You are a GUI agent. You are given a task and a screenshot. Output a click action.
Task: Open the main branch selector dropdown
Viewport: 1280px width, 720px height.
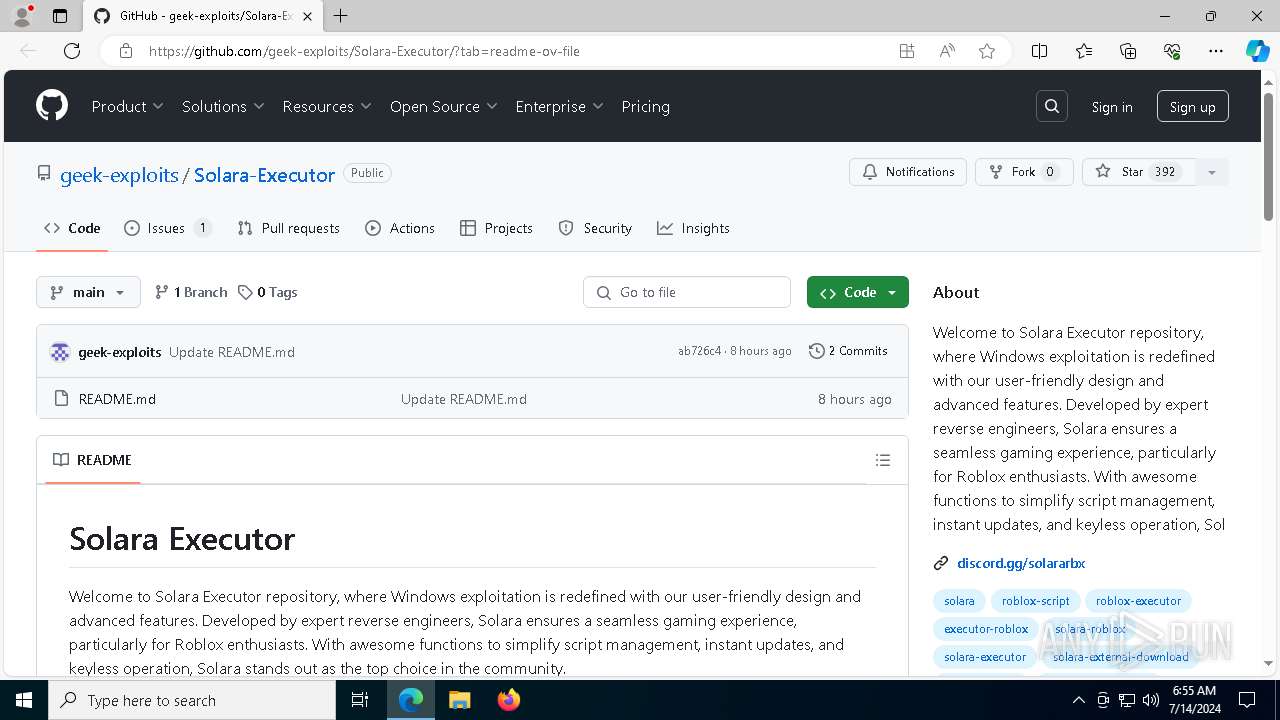(x=88, y=292)
